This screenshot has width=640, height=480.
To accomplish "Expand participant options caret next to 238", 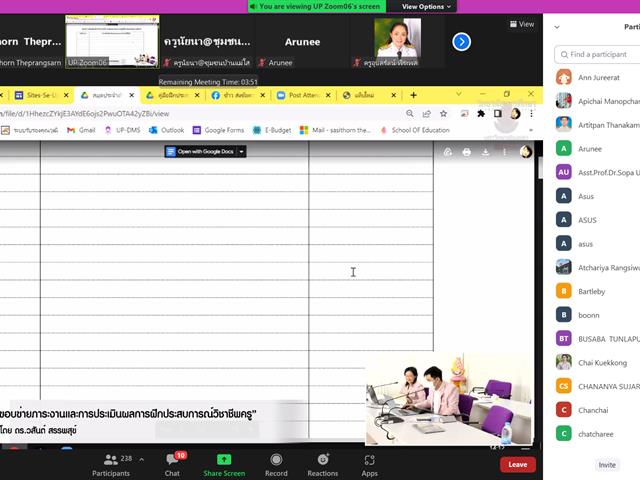I will pos(141,460).
